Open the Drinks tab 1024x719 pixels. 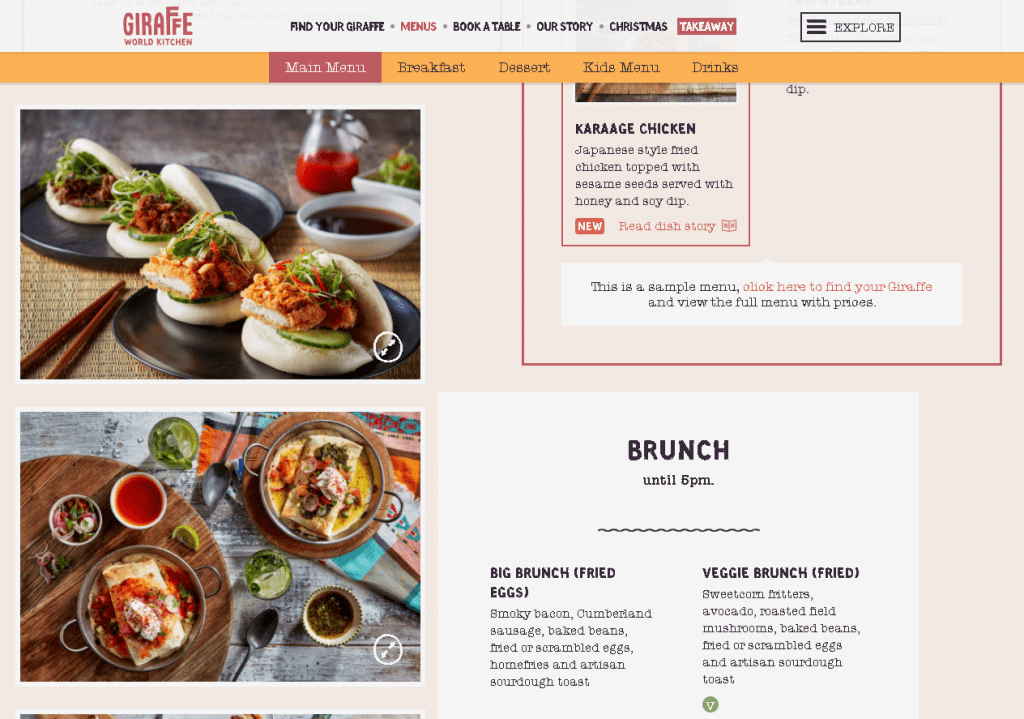click(x=715, y=67)
